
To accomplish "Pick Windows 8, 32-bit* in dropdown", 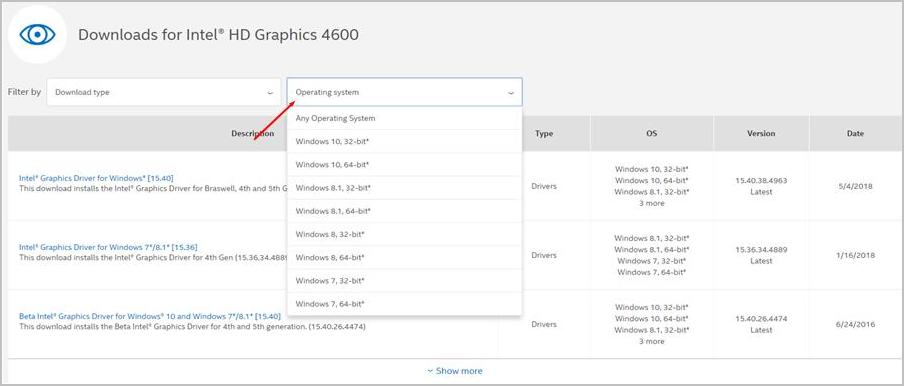I will pos(405,234).
